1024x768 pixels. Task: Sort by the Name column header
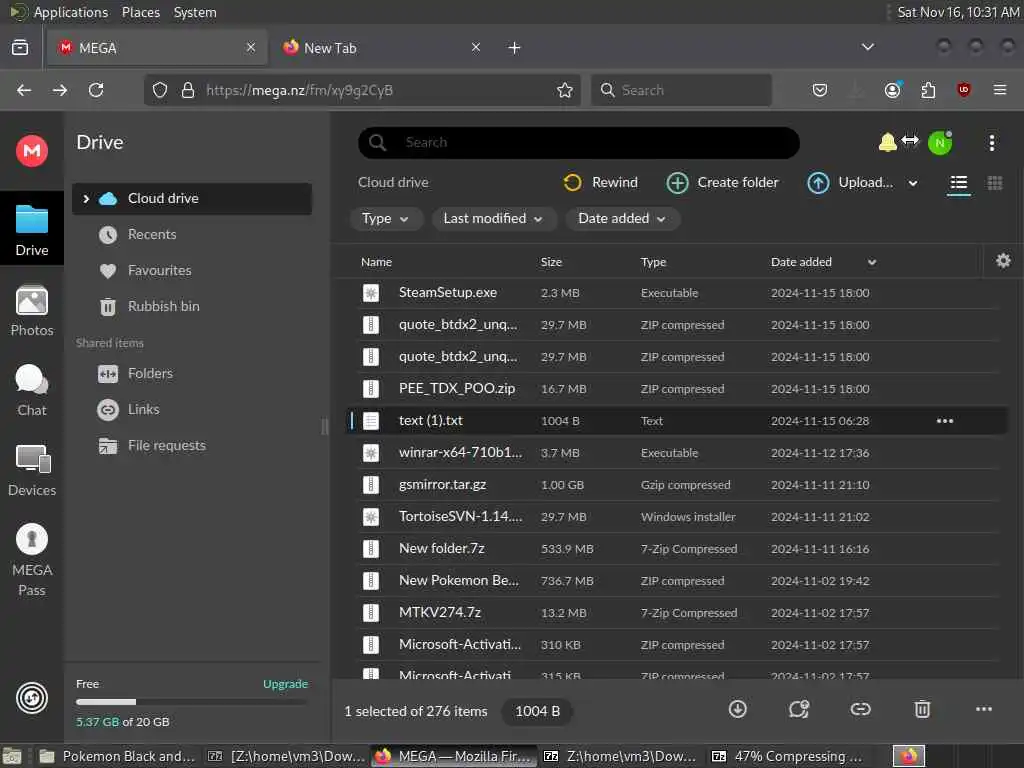point(376,262)
